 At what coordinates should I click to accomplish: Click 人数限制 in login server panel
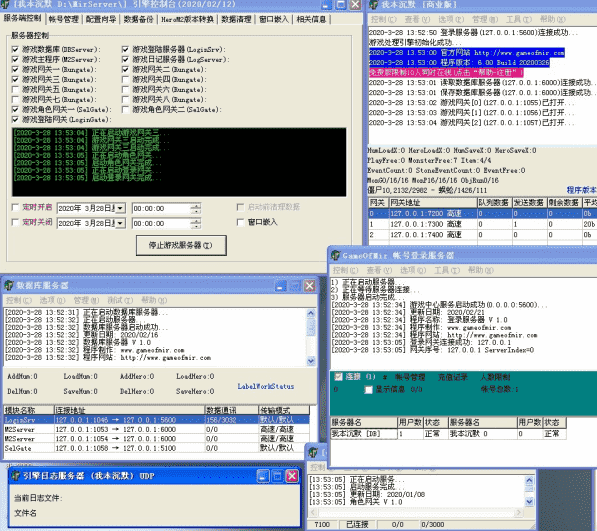pyautogui.click(x=495, y=377)
